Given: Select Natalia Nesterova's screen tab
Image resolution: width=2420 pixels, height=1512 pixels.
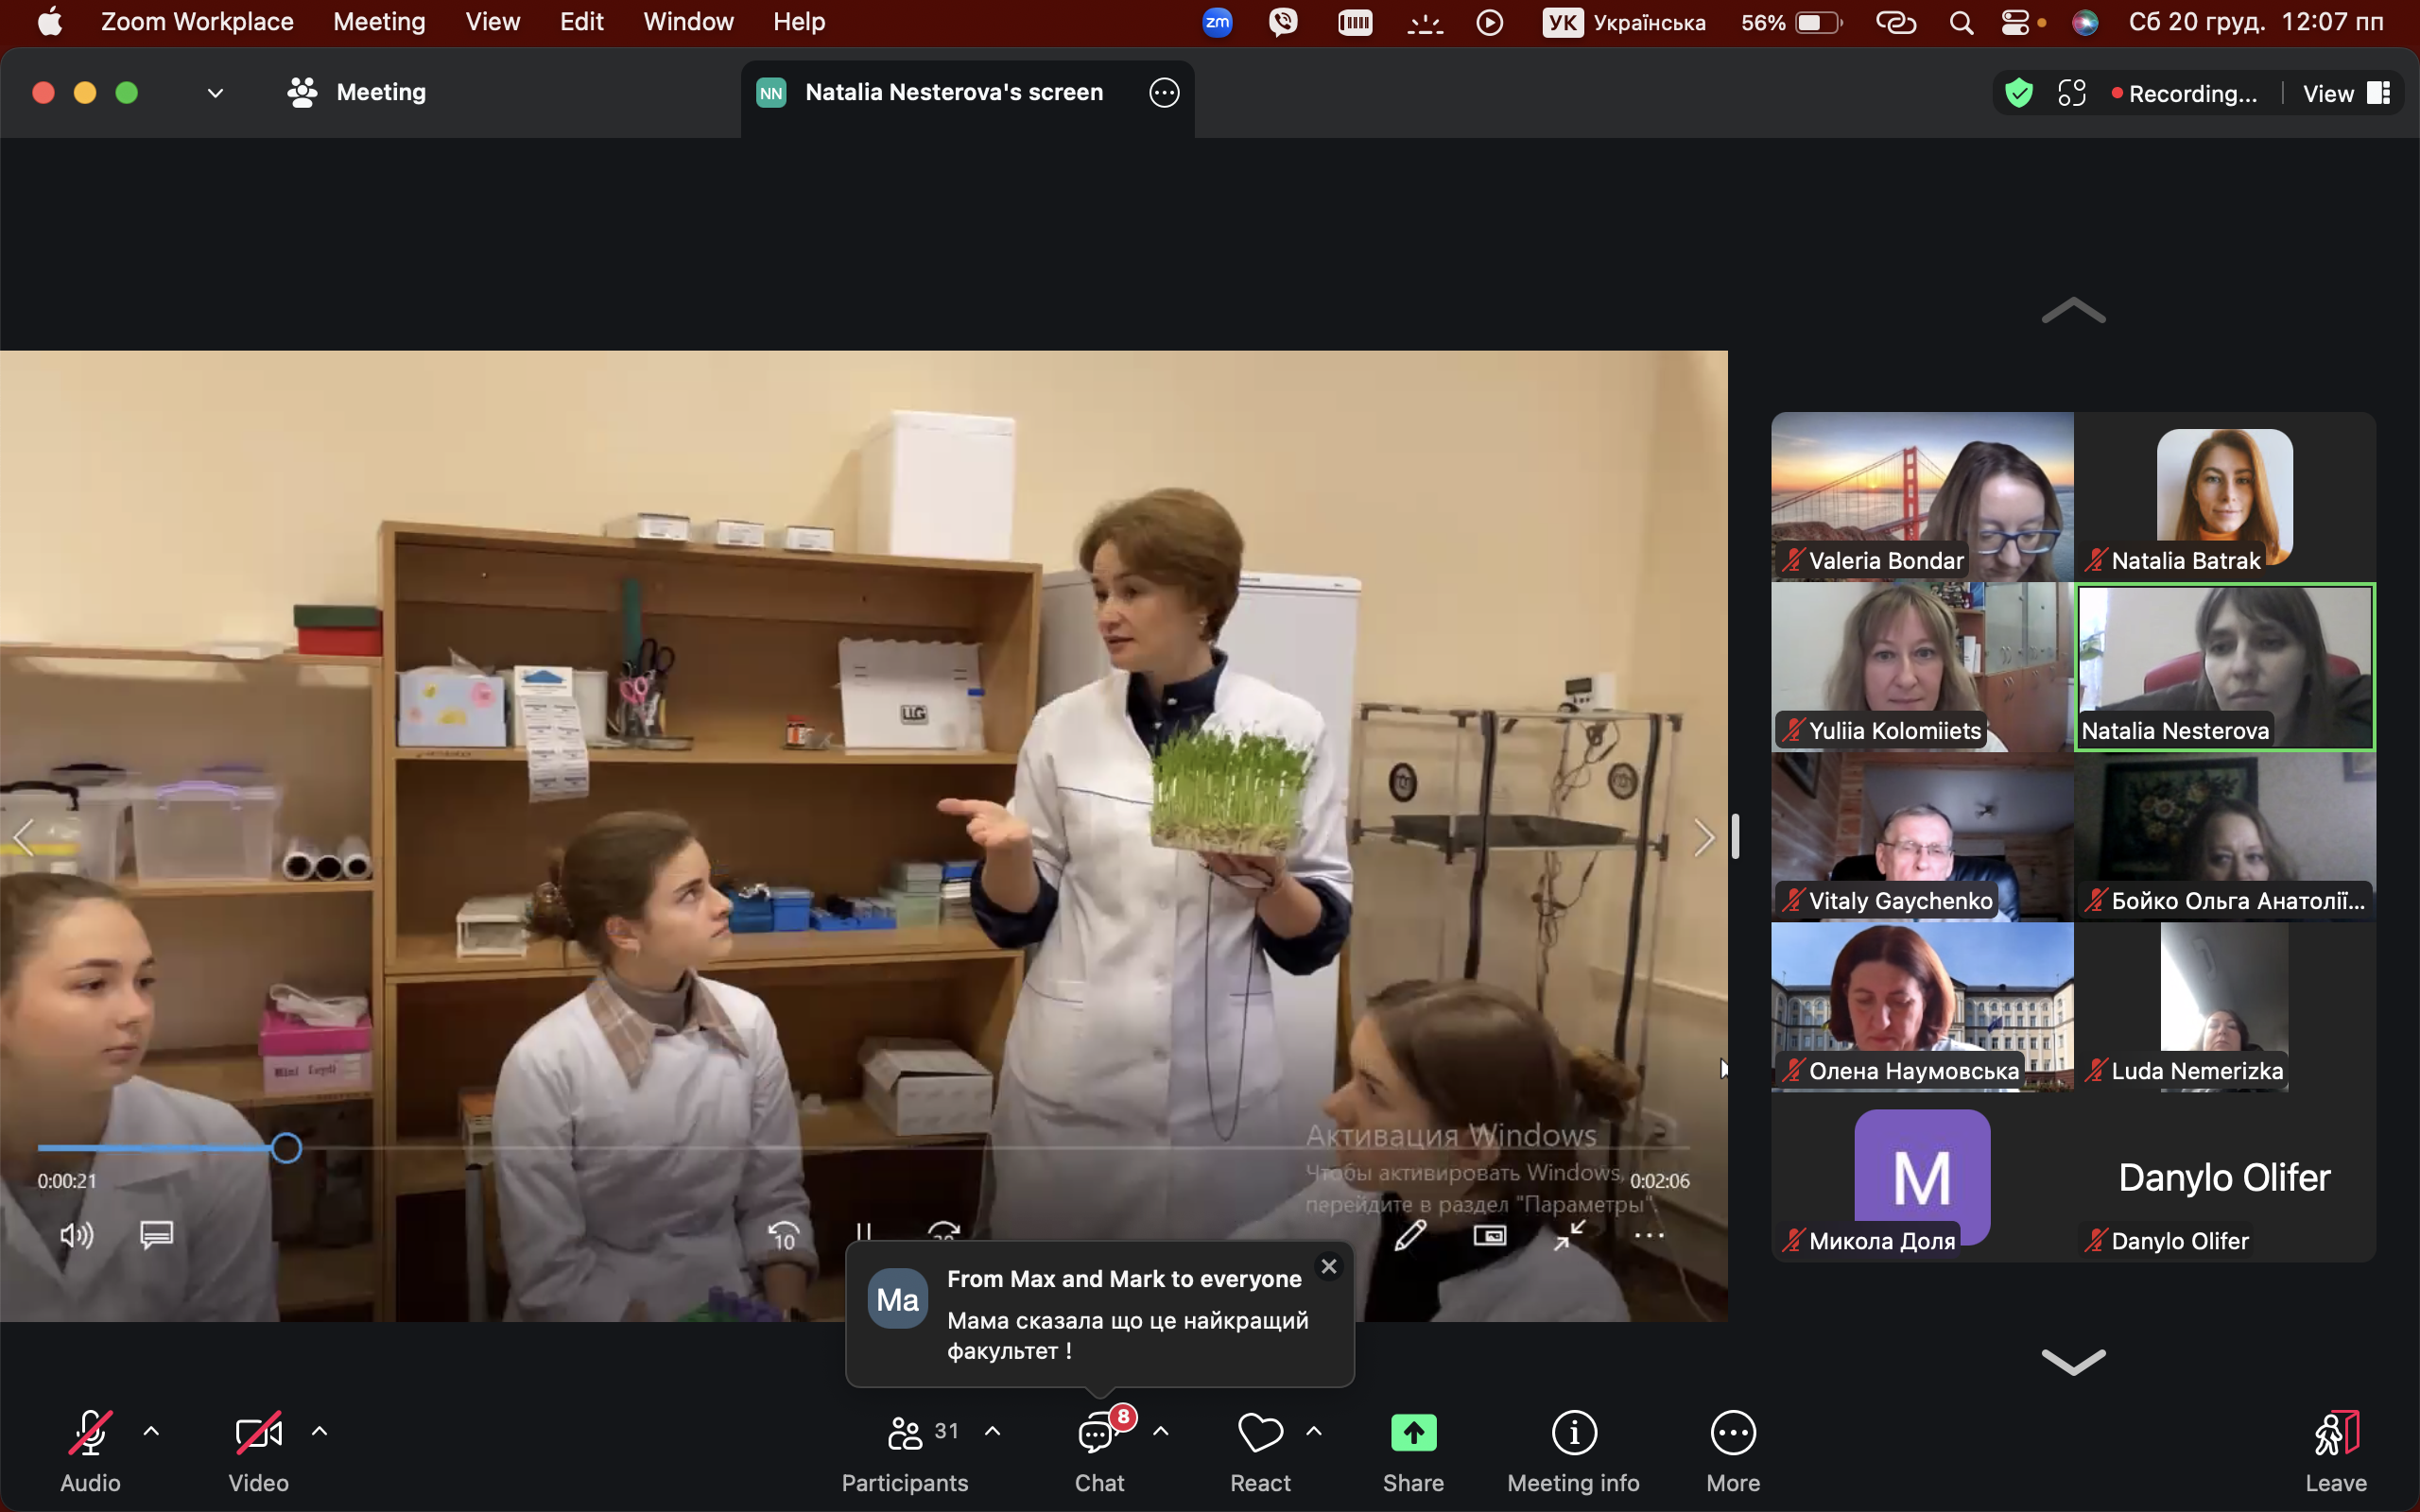Looking at the screenshot, I should click(953, 93).
